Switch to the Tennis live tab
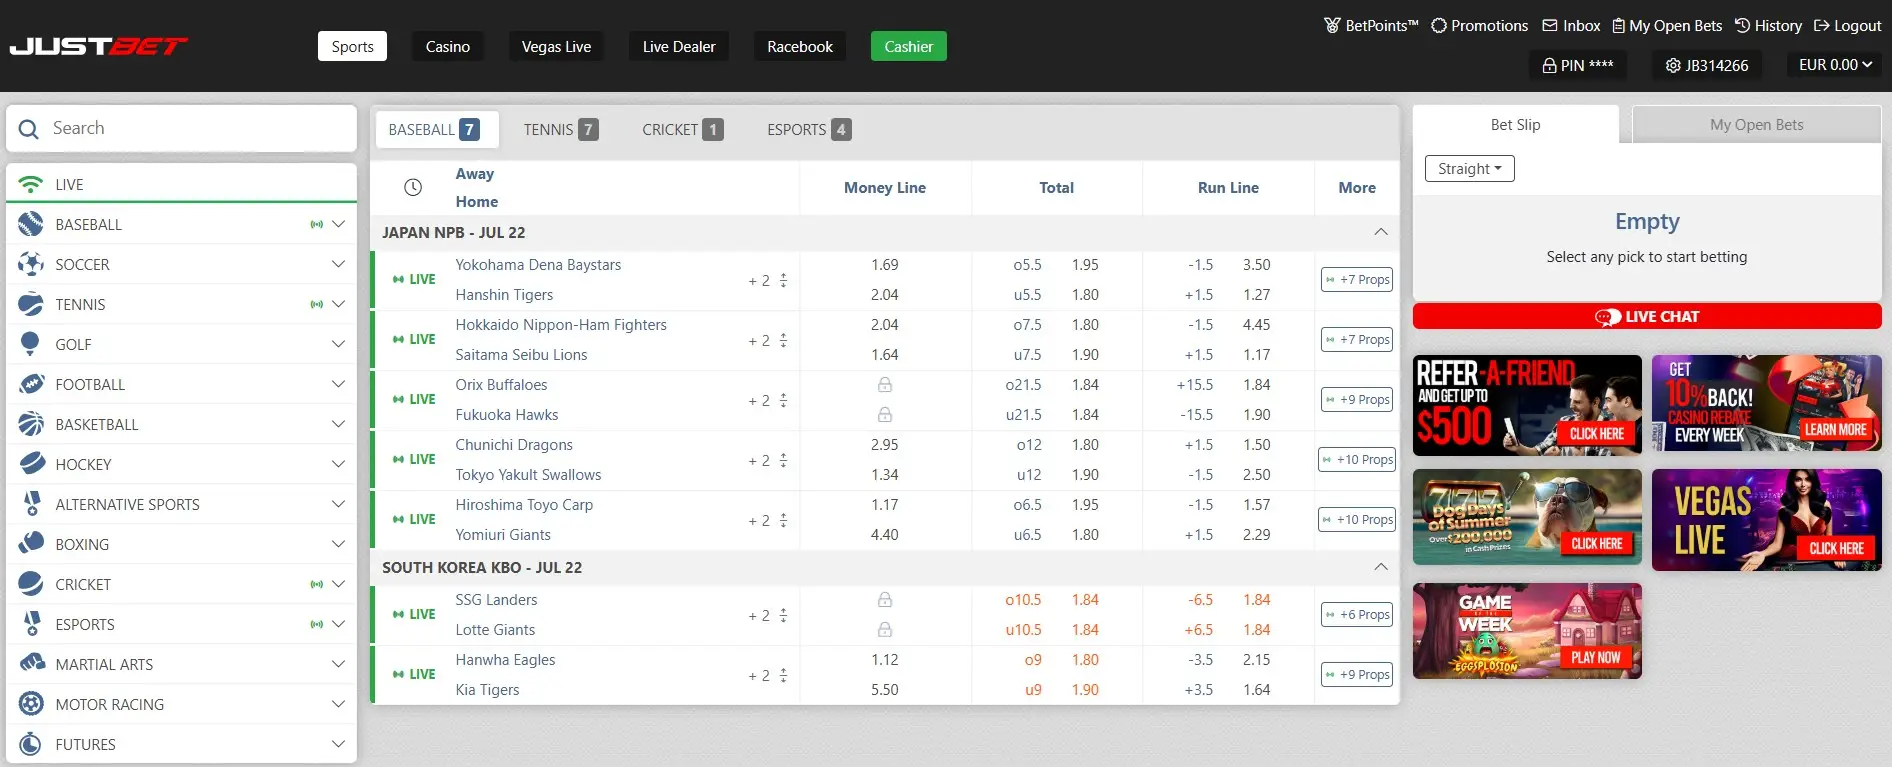1892x767 pixels. click(560, 129)
